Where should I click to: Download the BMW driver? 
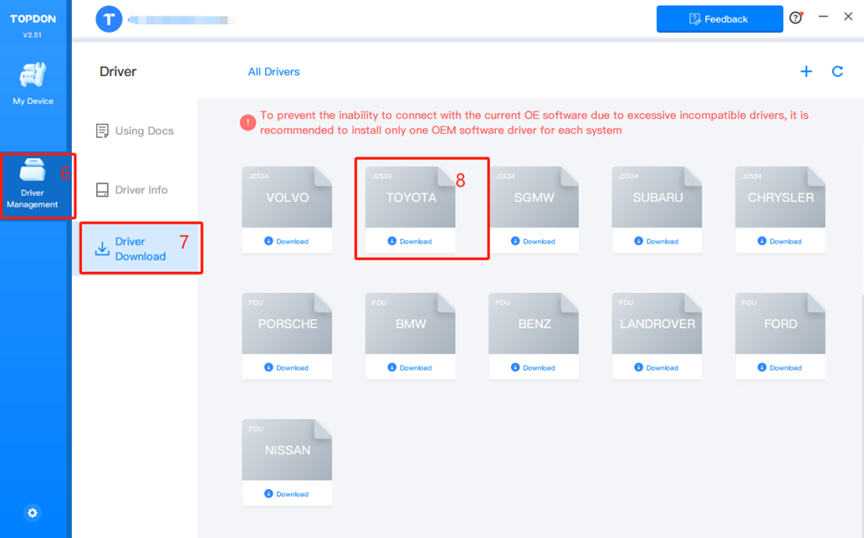[x=410, y=367]
